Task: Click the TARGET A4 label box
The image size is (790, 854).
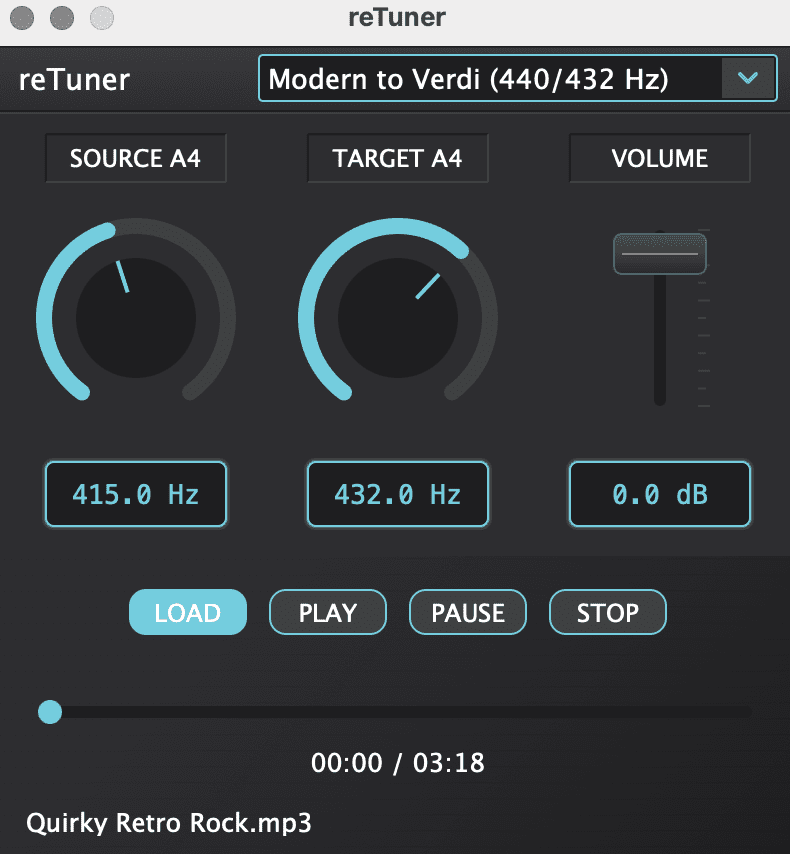Action: (398, 159)
